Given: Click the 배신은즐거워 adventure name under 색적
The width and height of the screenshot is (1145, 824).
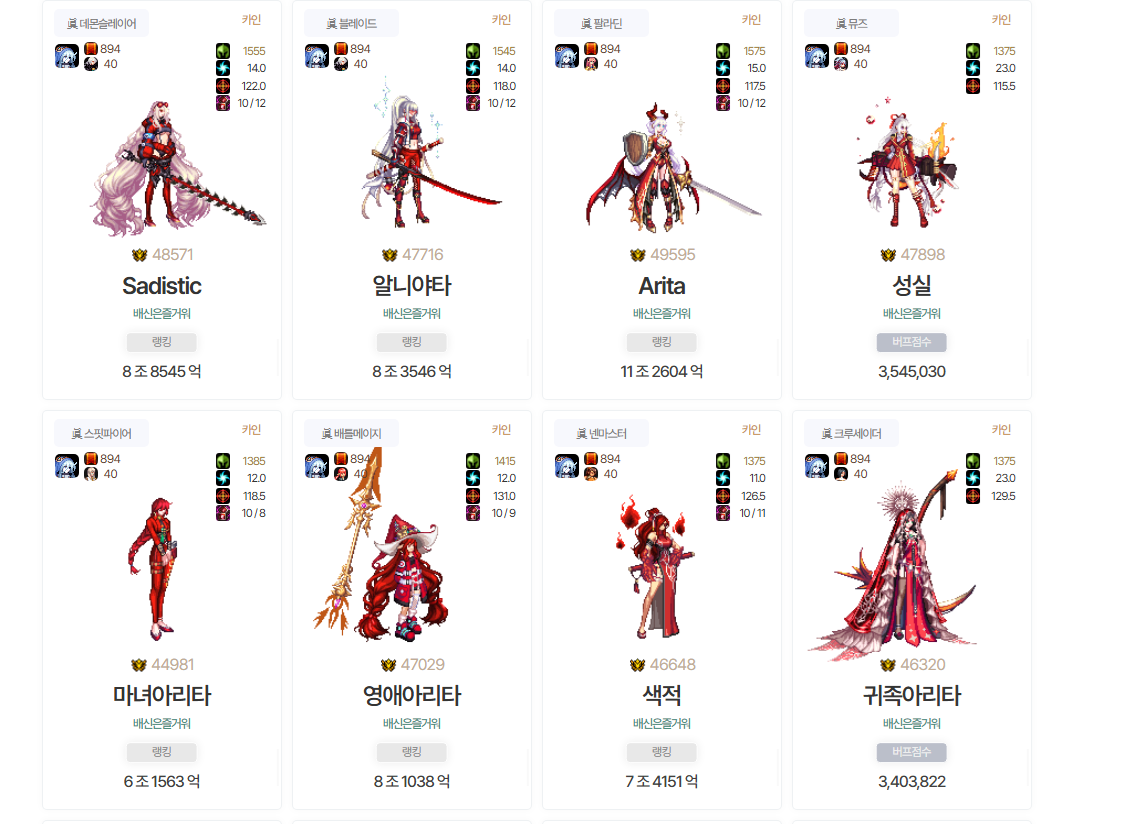Looking at the screenshot, I should click(x=662, y=723).
